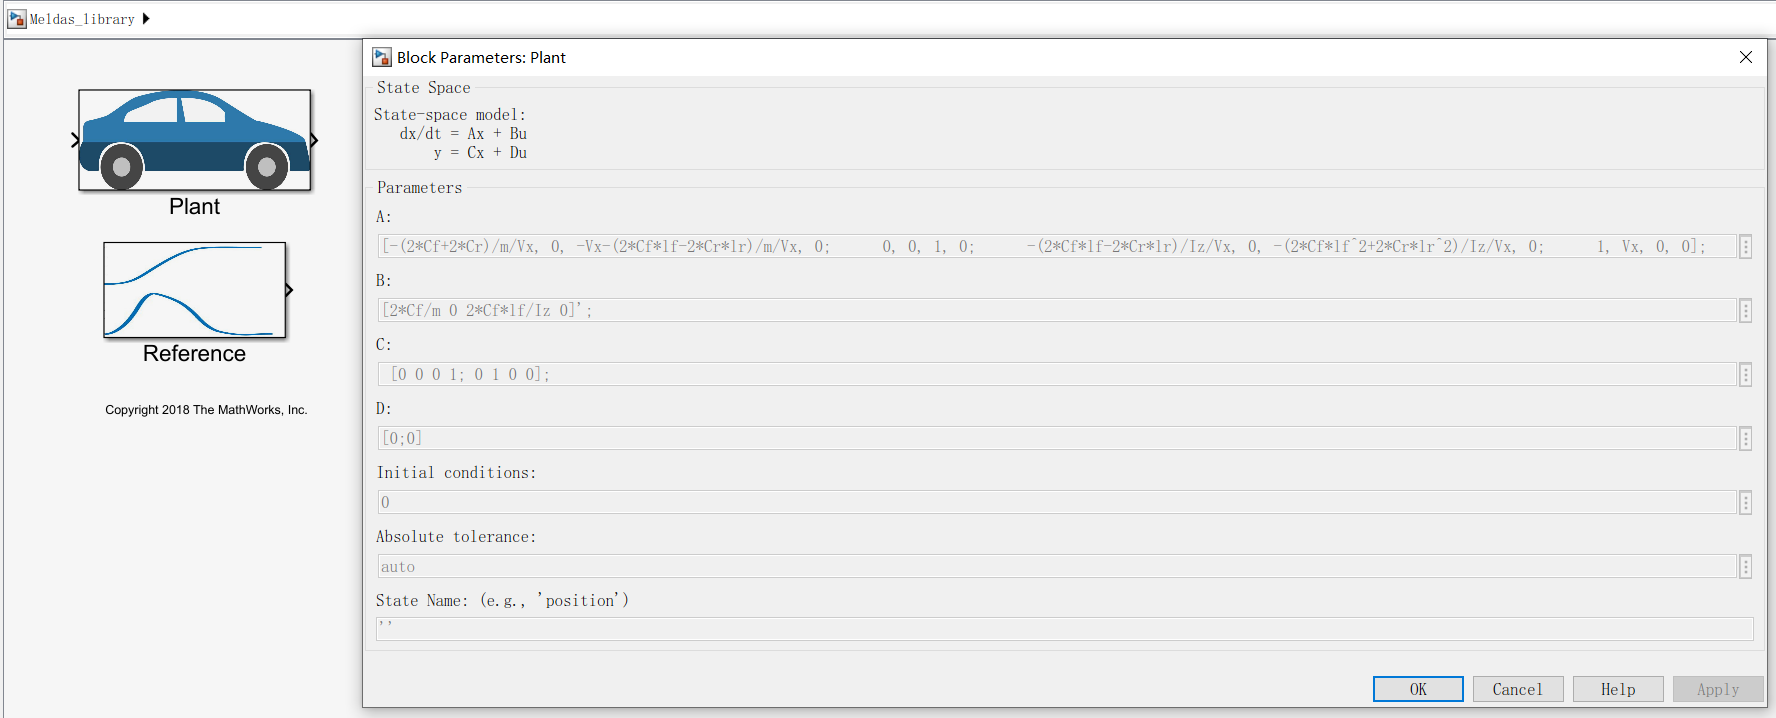1776x718 pixels.
Task: Select the Plant car block
Action: (x=195, y=140)
